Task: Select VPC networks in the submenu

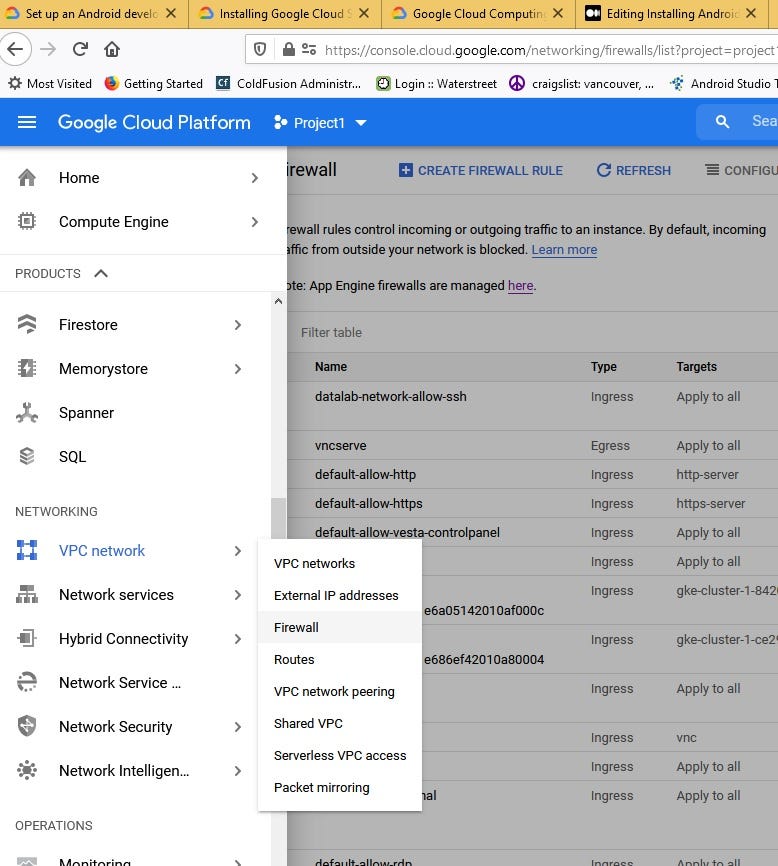Action: (x=340, y=563)
